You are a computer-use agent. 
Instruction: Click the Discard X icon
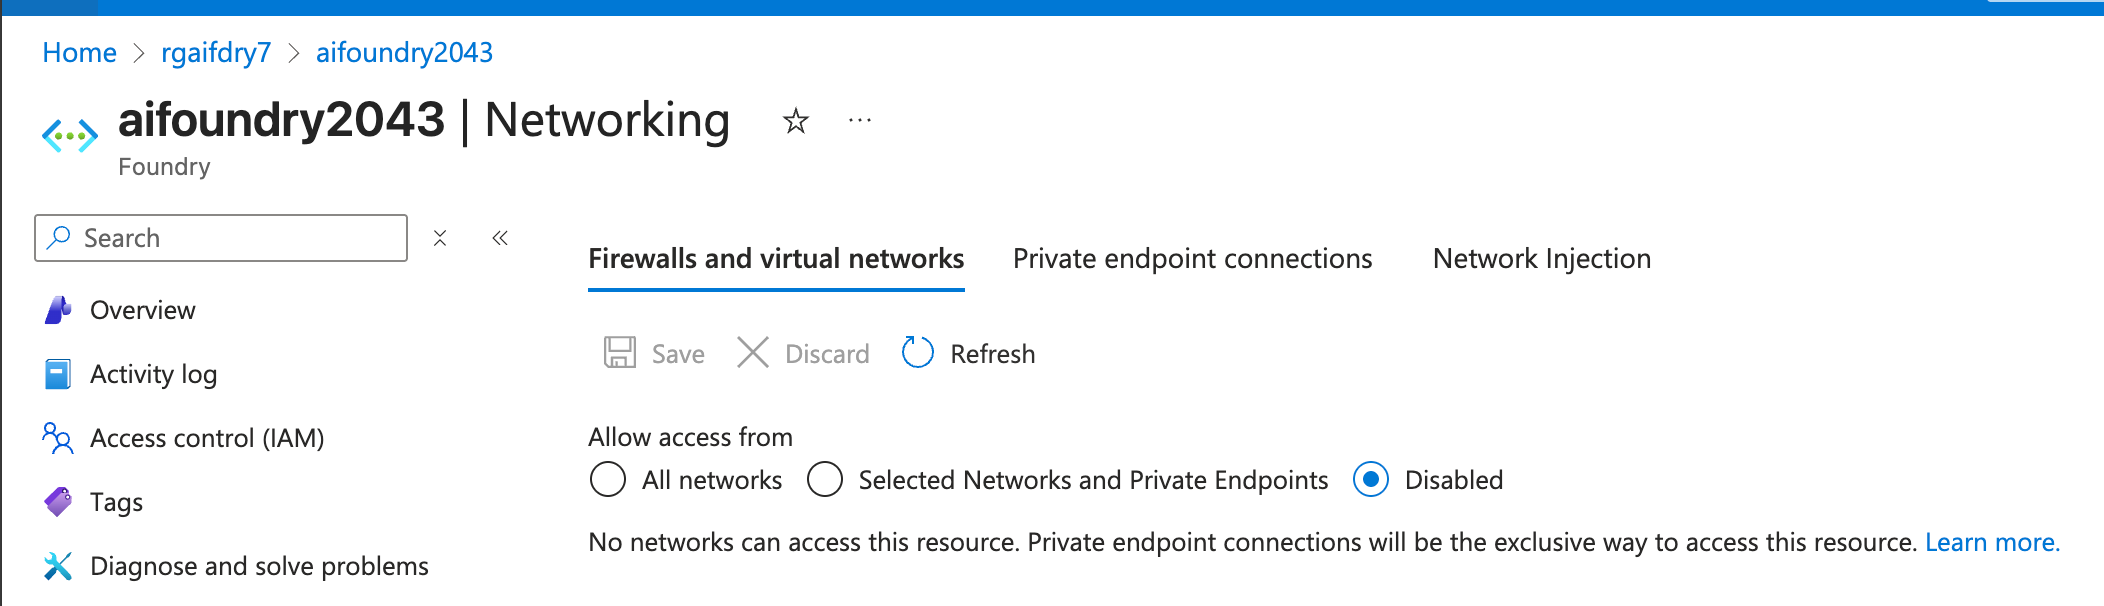752,353
